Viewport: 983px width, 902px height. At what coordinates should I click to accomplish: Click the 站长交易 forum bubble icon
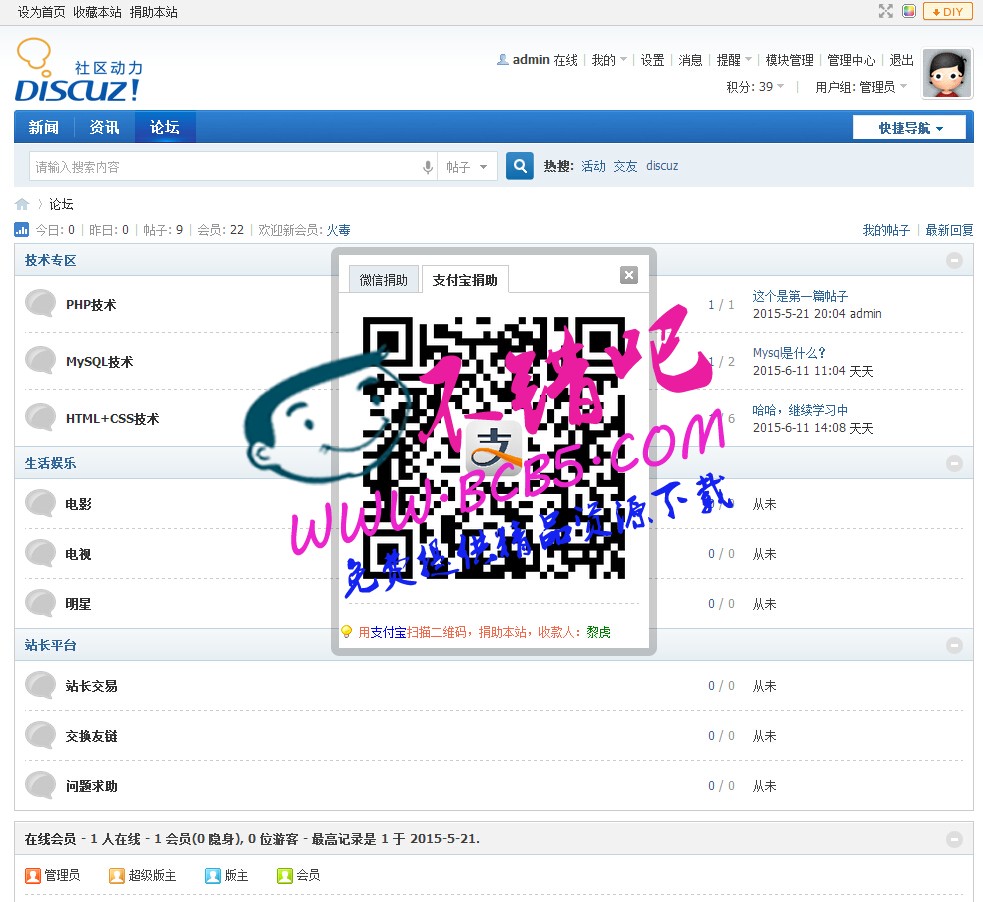41,685
